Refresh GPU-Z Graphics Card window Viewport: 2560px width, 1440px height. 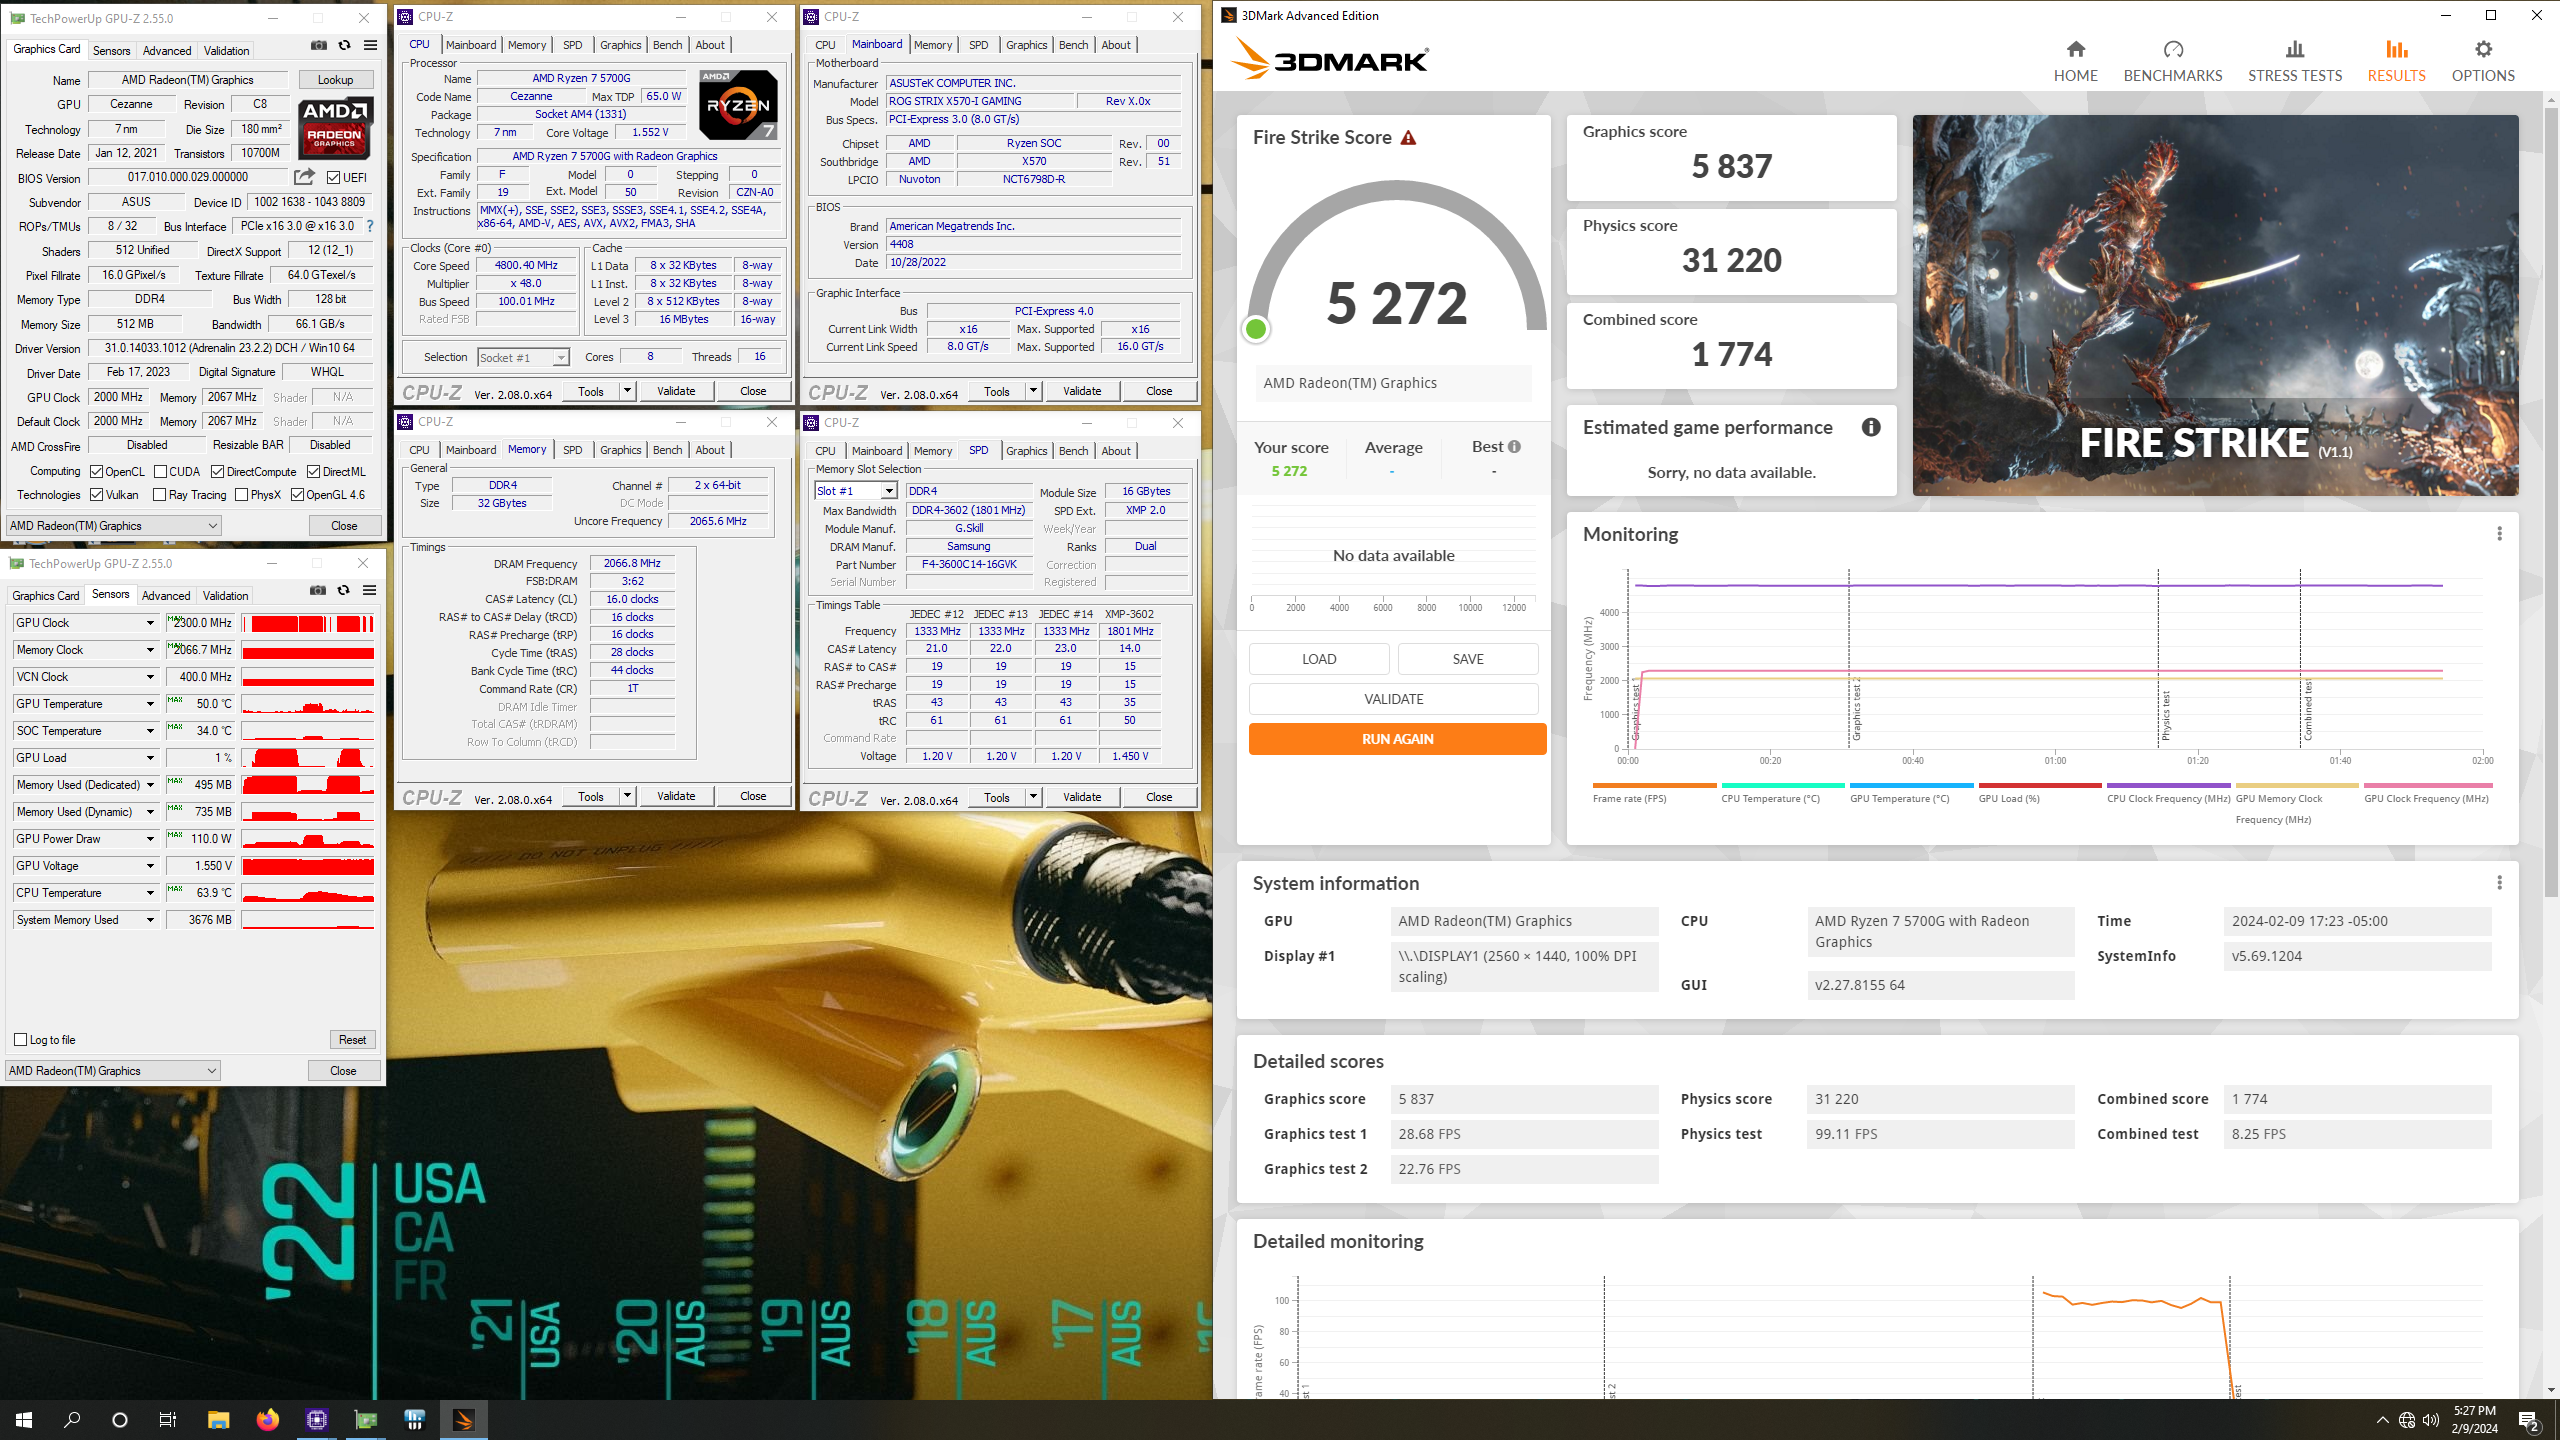344,46
